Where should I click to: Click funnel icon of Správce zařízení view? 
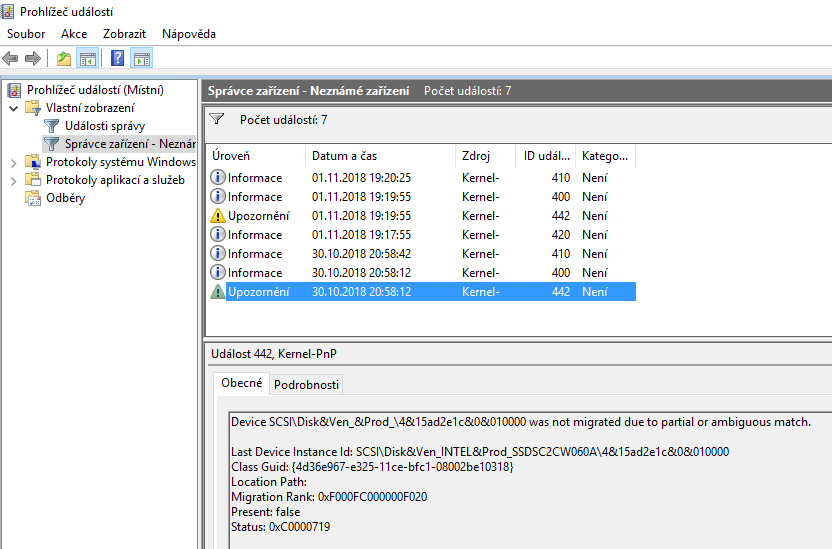tap(51, 144)
